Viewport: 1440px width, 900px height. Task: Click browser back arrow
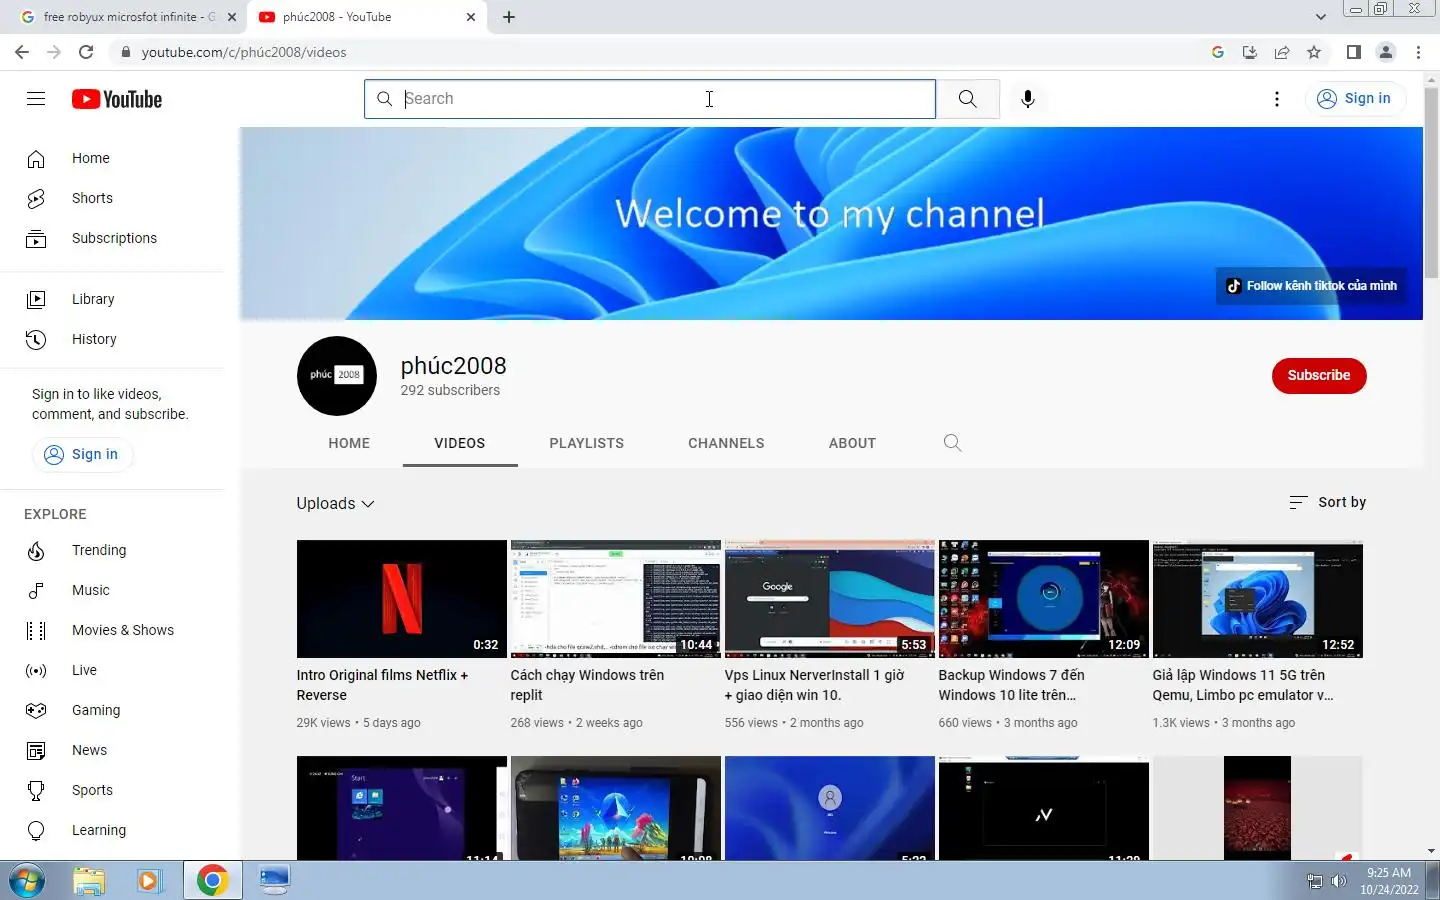(x=22, y=52)
